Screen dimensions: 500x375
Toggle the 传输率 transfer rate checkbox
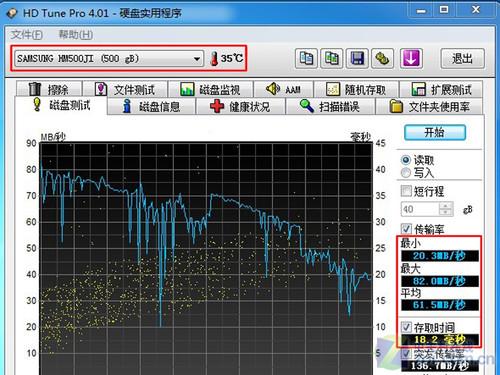(x=406, y=229)
